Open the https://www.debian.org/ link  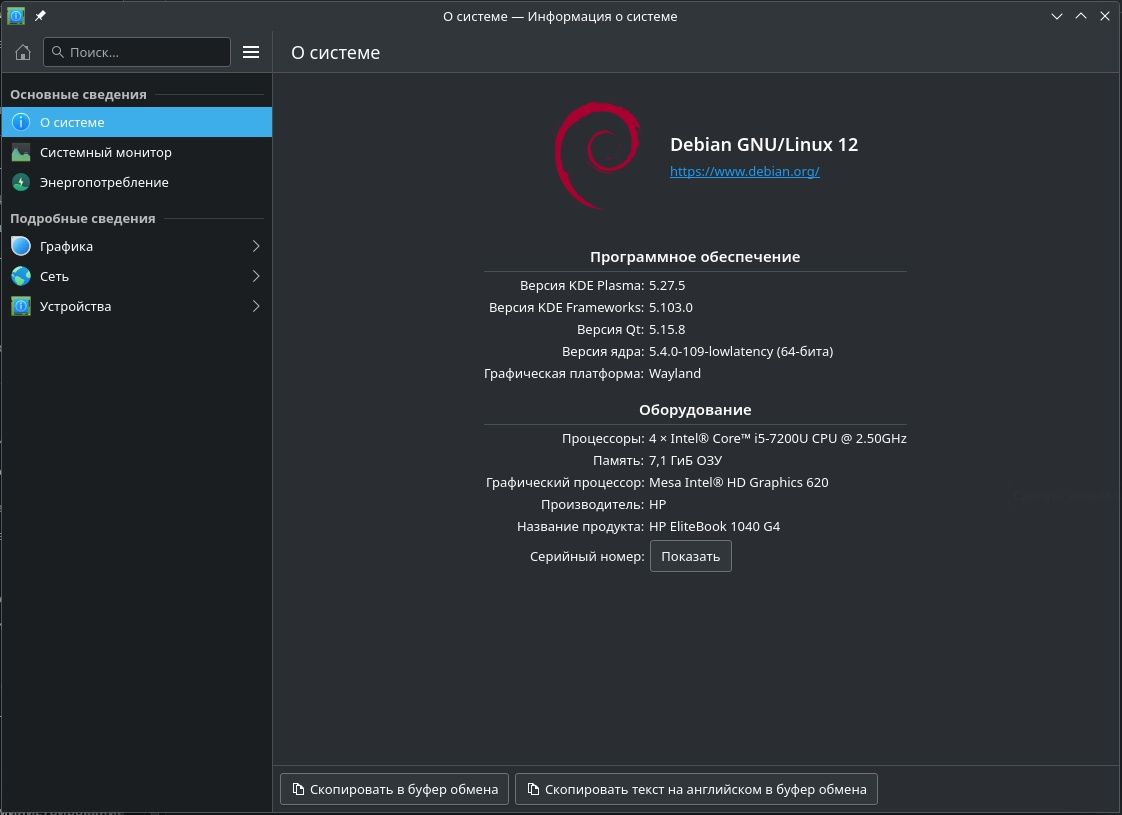(x=744, y=171)
